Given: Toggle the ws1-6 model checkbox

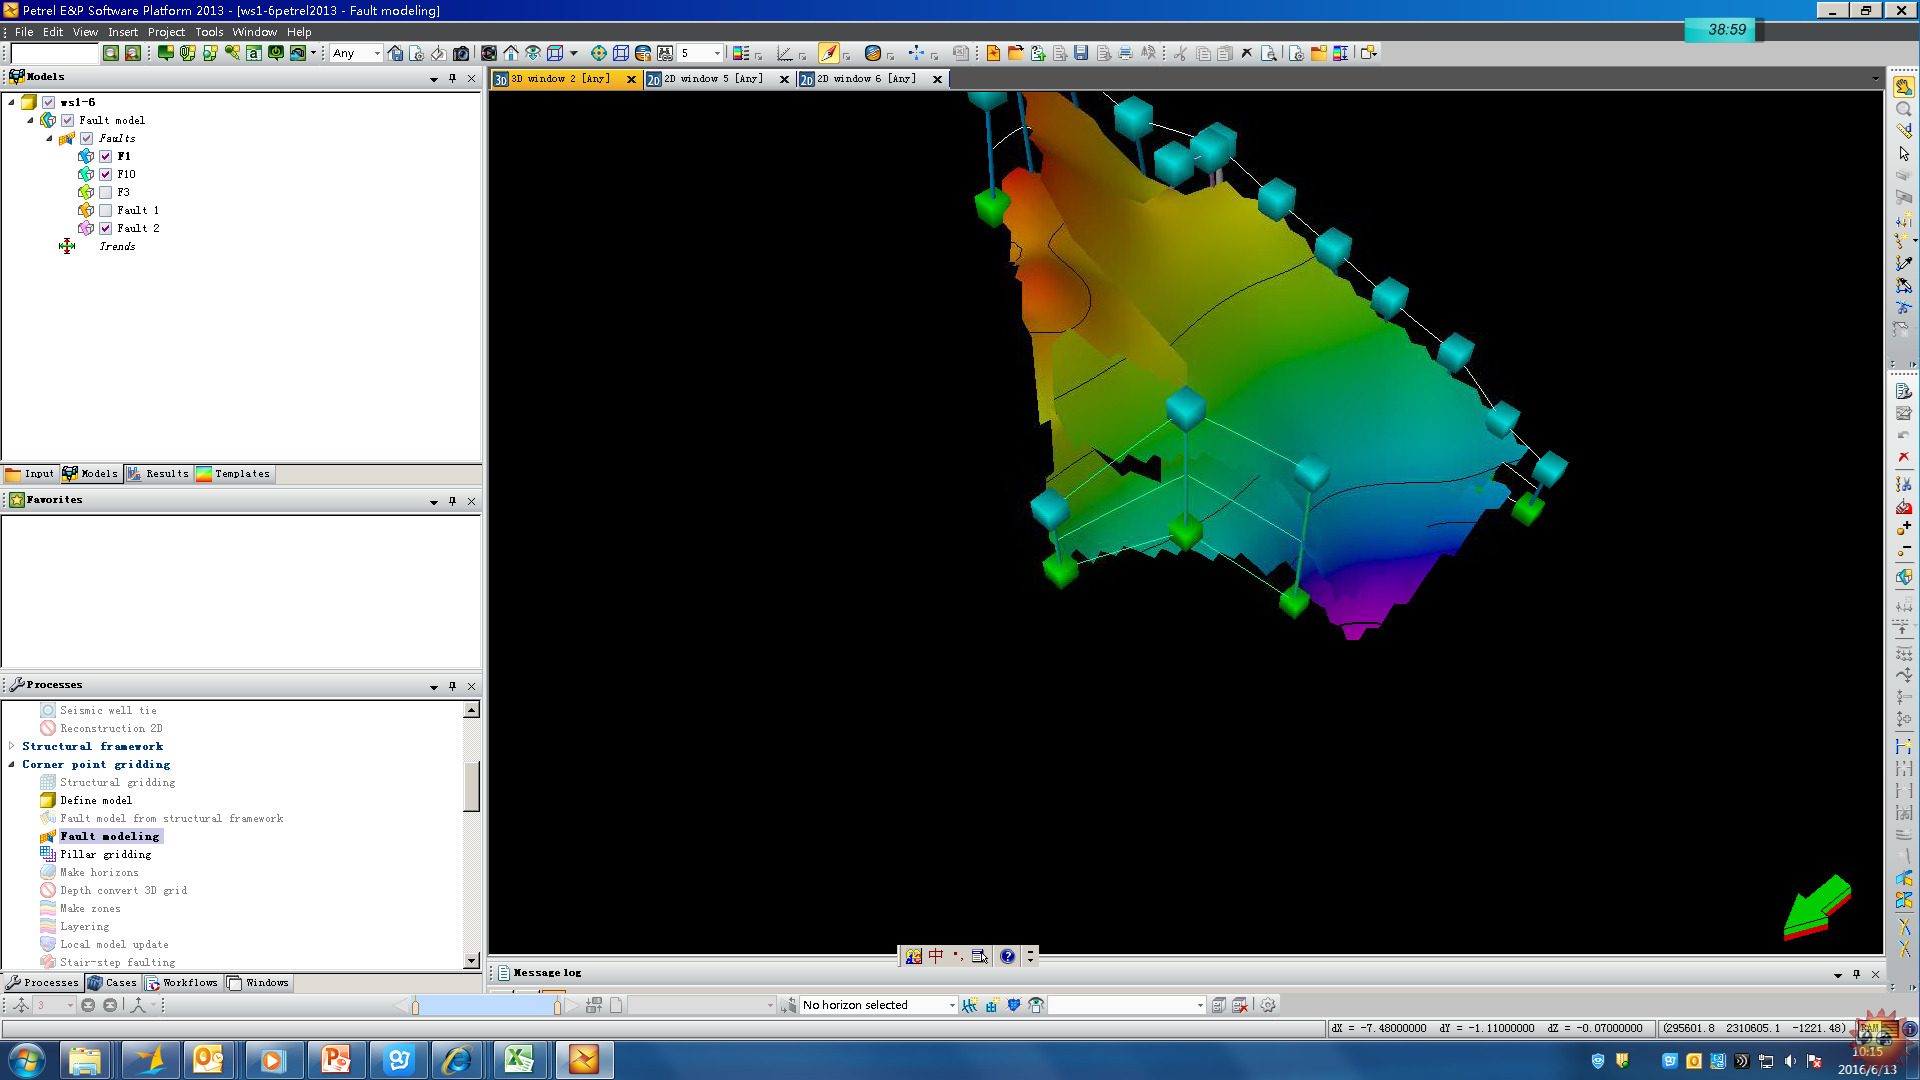Looking at the screenshot, I should tap(48, 102).
